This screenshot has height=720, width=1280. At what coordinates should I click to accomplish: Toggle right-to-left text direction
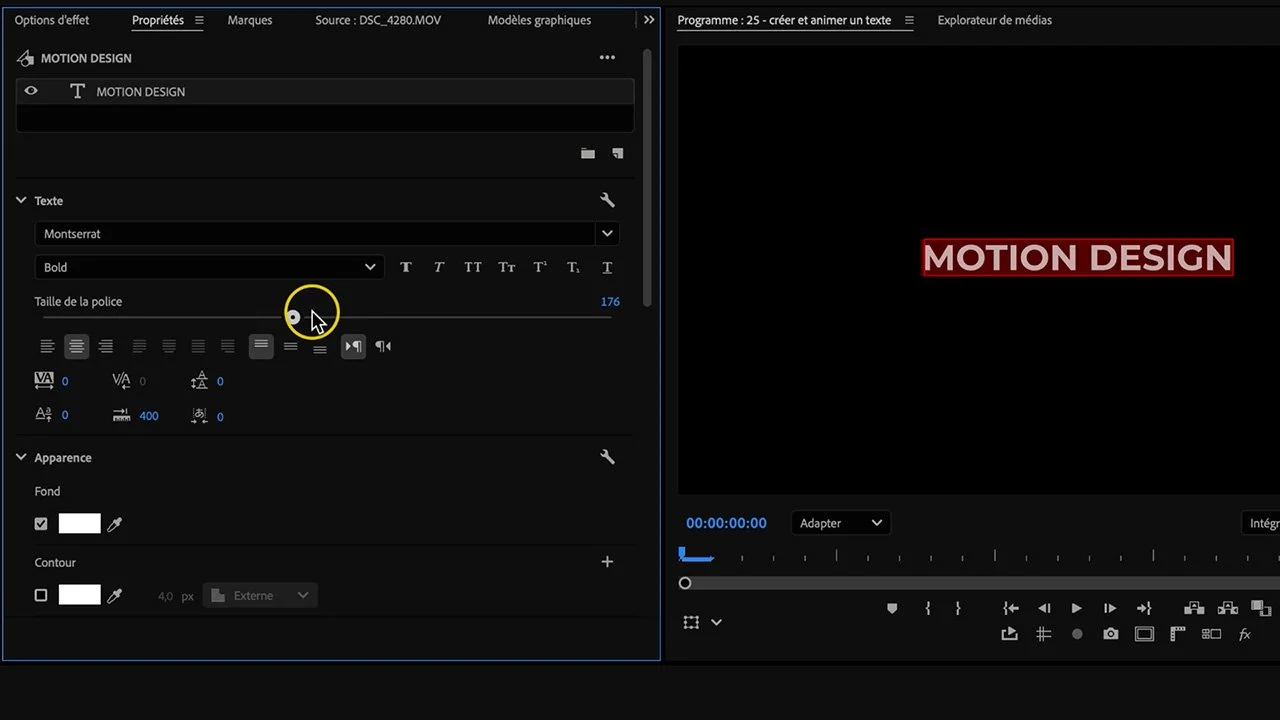point(383,346)
